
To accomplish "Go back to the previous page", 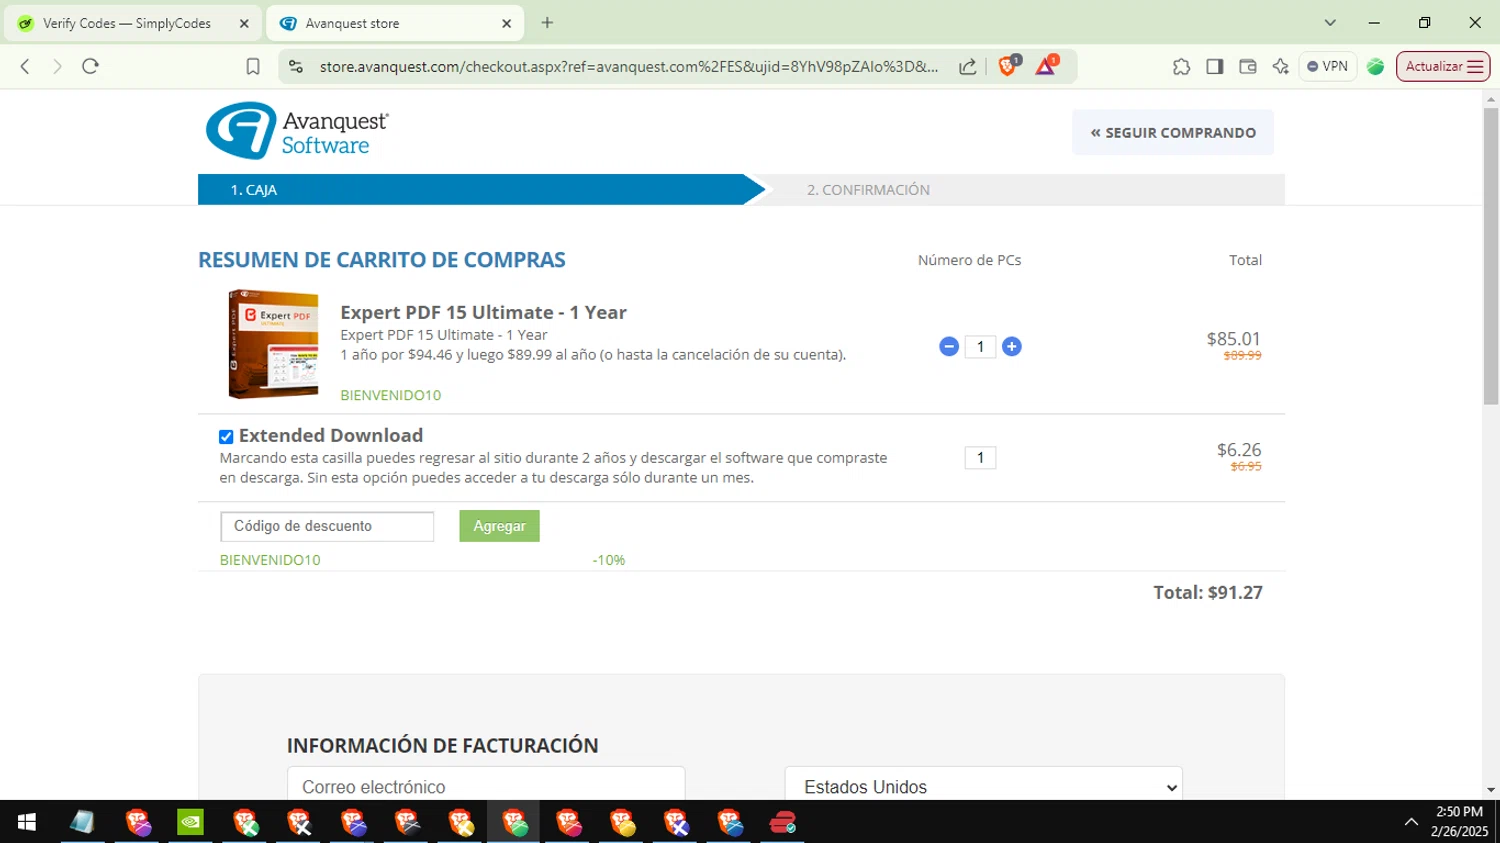I will tap(25, 66).
